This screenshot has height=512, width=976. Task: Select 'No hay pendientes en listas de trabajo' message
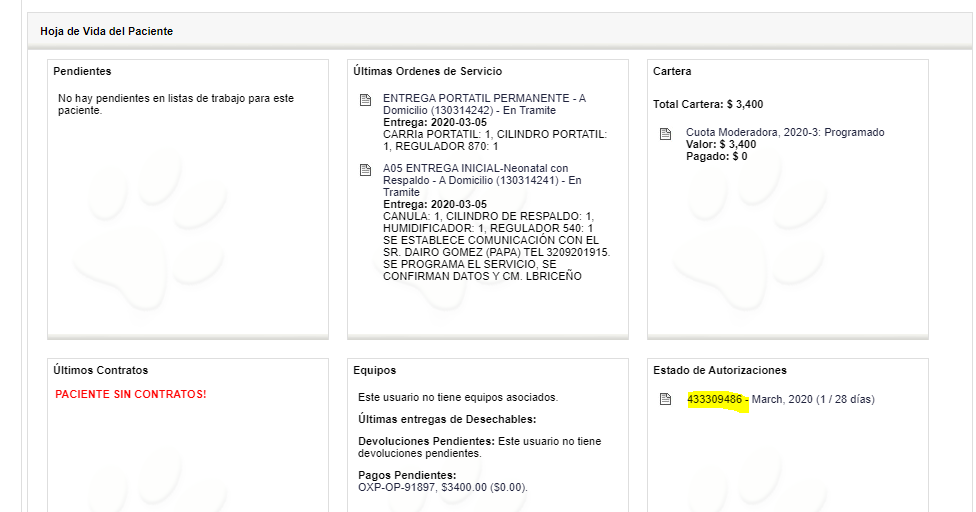pos(176,104)
